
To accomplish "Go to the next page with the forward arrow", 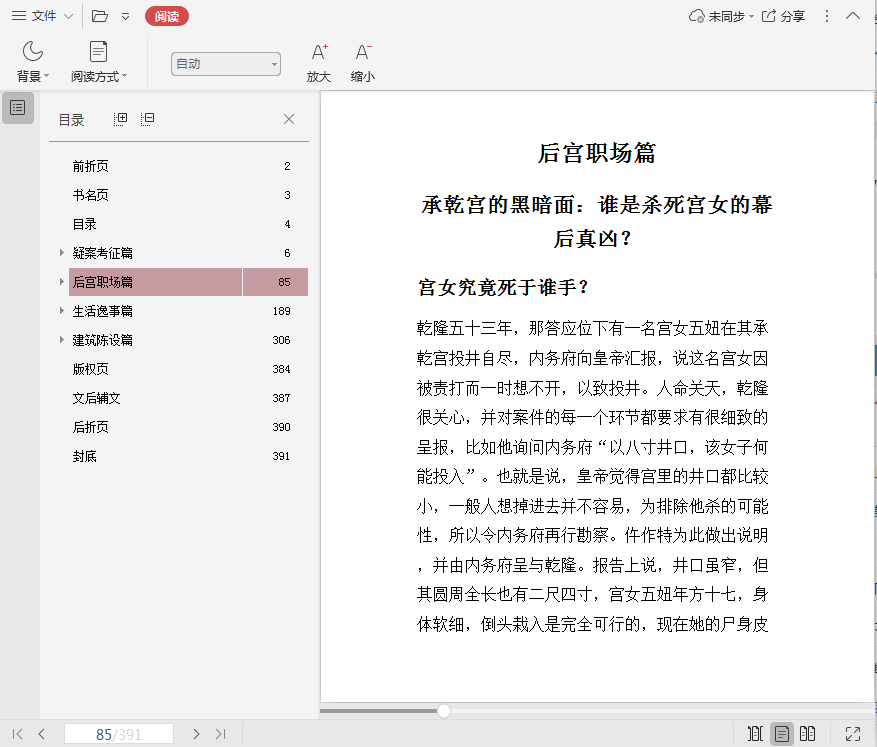I will [x=196, y=734].
